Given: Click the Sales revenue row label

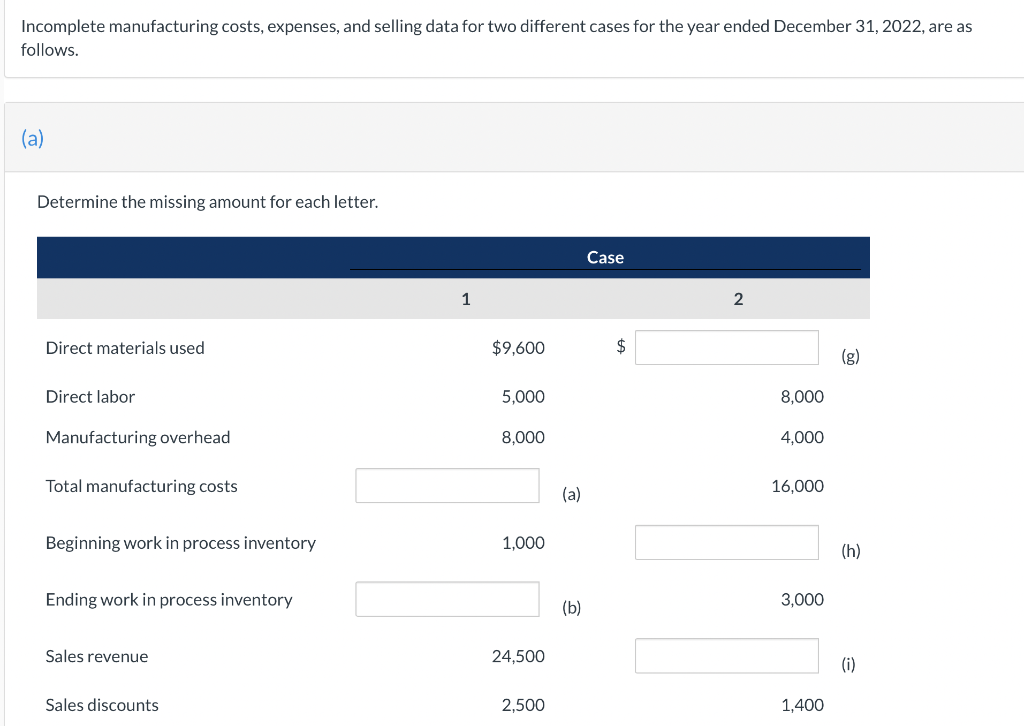Looking at the screenshot, I should tap(97, 656).
